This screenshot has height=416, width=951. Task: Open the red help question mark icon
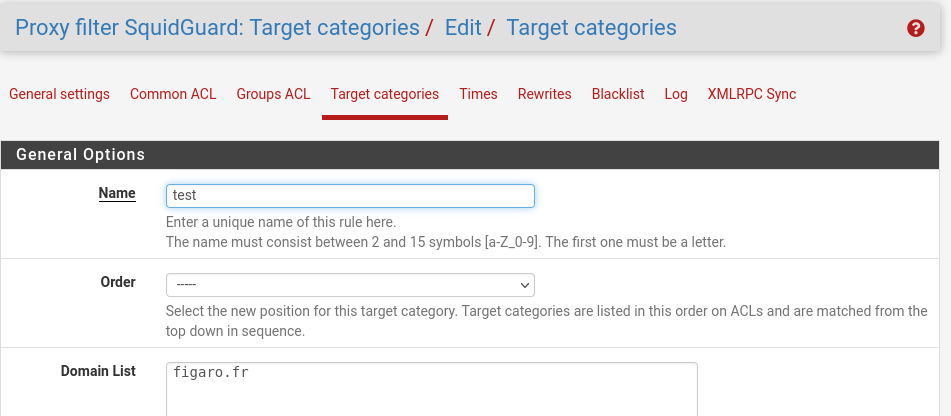click(x=916, y=28)
